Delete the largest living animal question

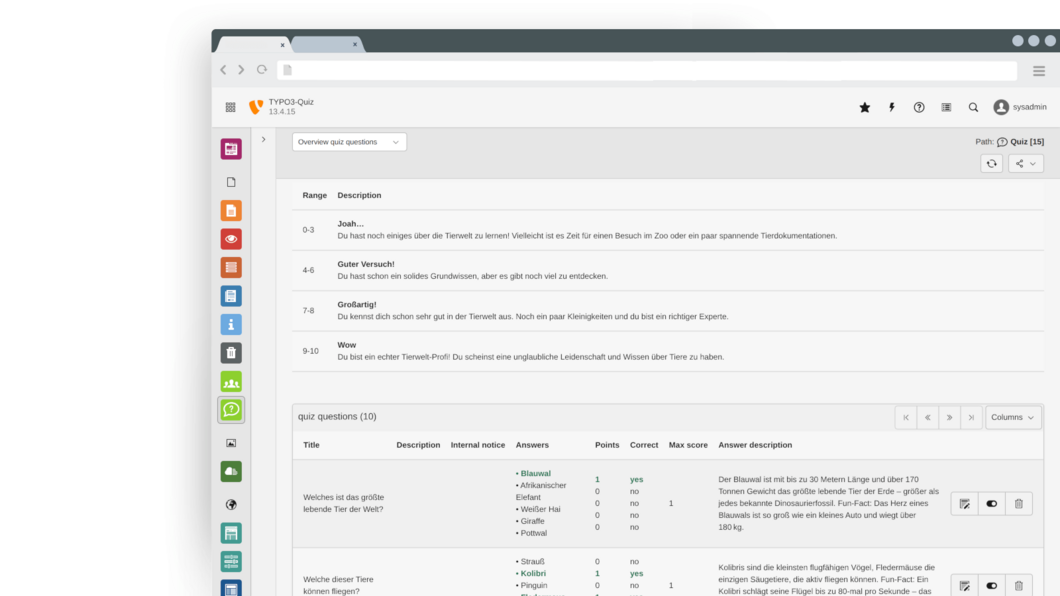coord(1018,504)
